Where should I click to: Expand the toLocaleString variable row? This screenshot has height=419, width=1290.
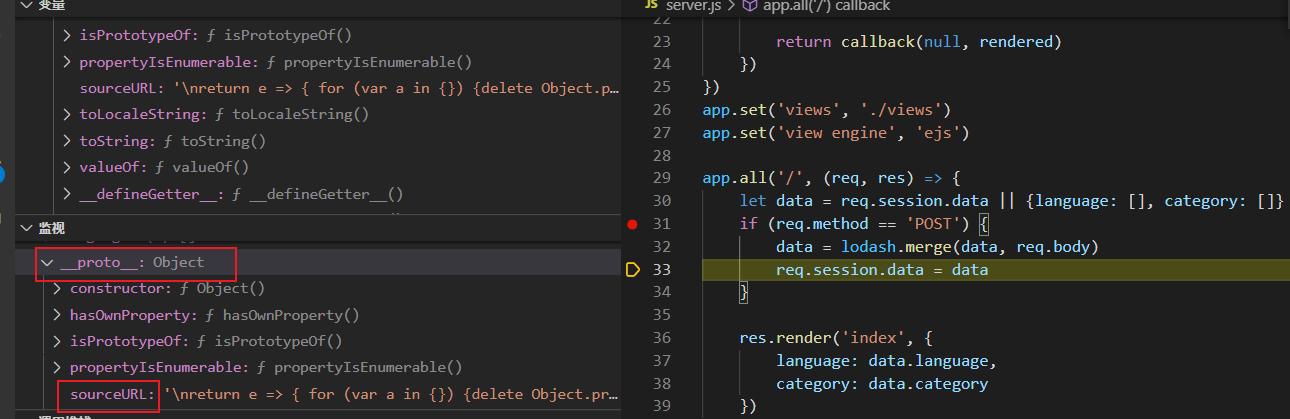point(67,114)
